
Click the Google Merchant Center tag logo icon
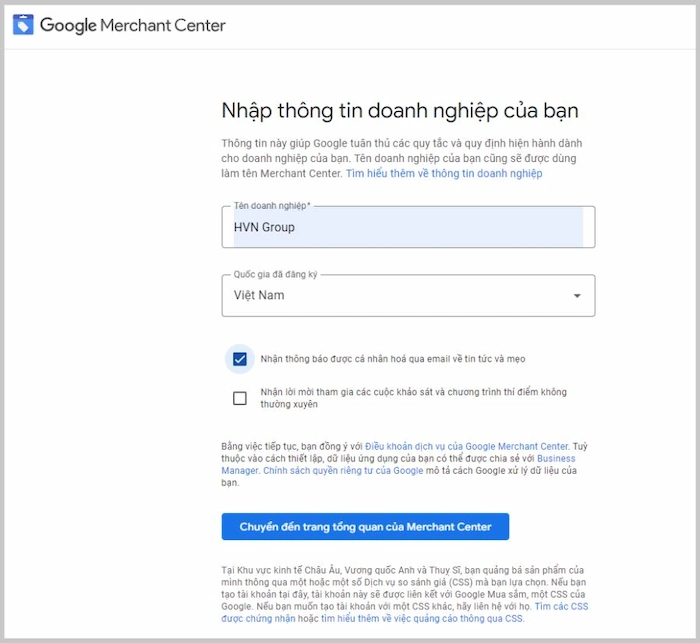point(23,25)
